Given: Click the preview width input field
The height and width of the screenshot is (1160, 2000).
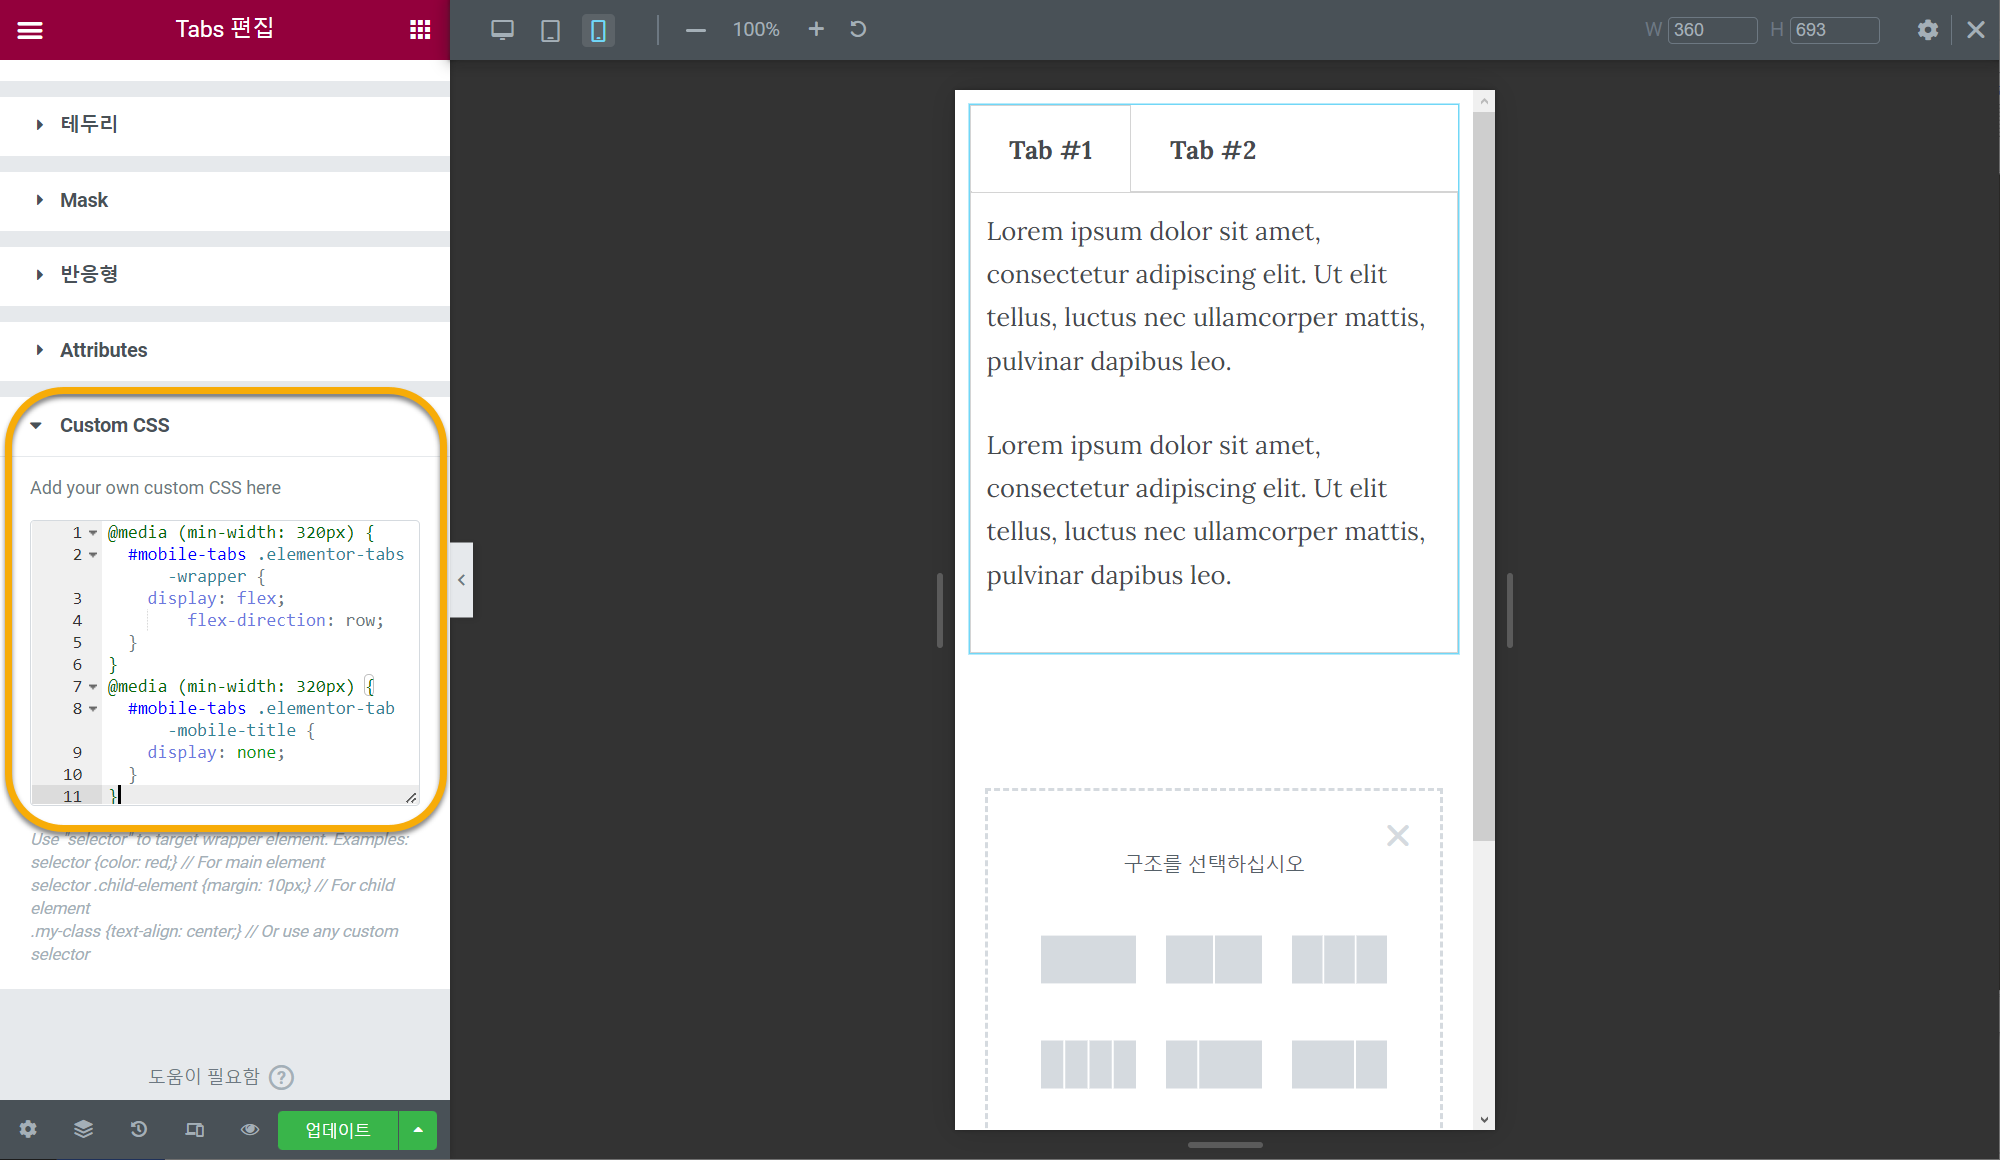Looking at the screenshot, I should click(1711, 30).
